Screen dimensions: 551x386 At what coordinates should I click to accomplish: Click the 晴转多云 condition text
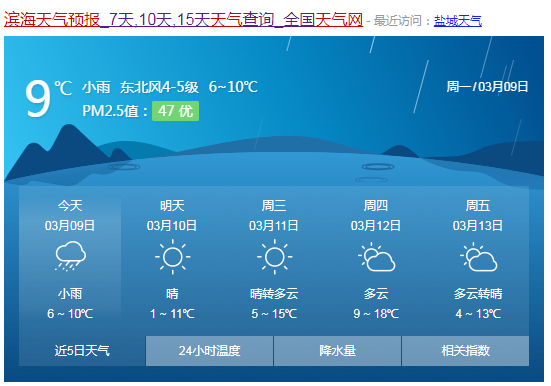point(274,294)
